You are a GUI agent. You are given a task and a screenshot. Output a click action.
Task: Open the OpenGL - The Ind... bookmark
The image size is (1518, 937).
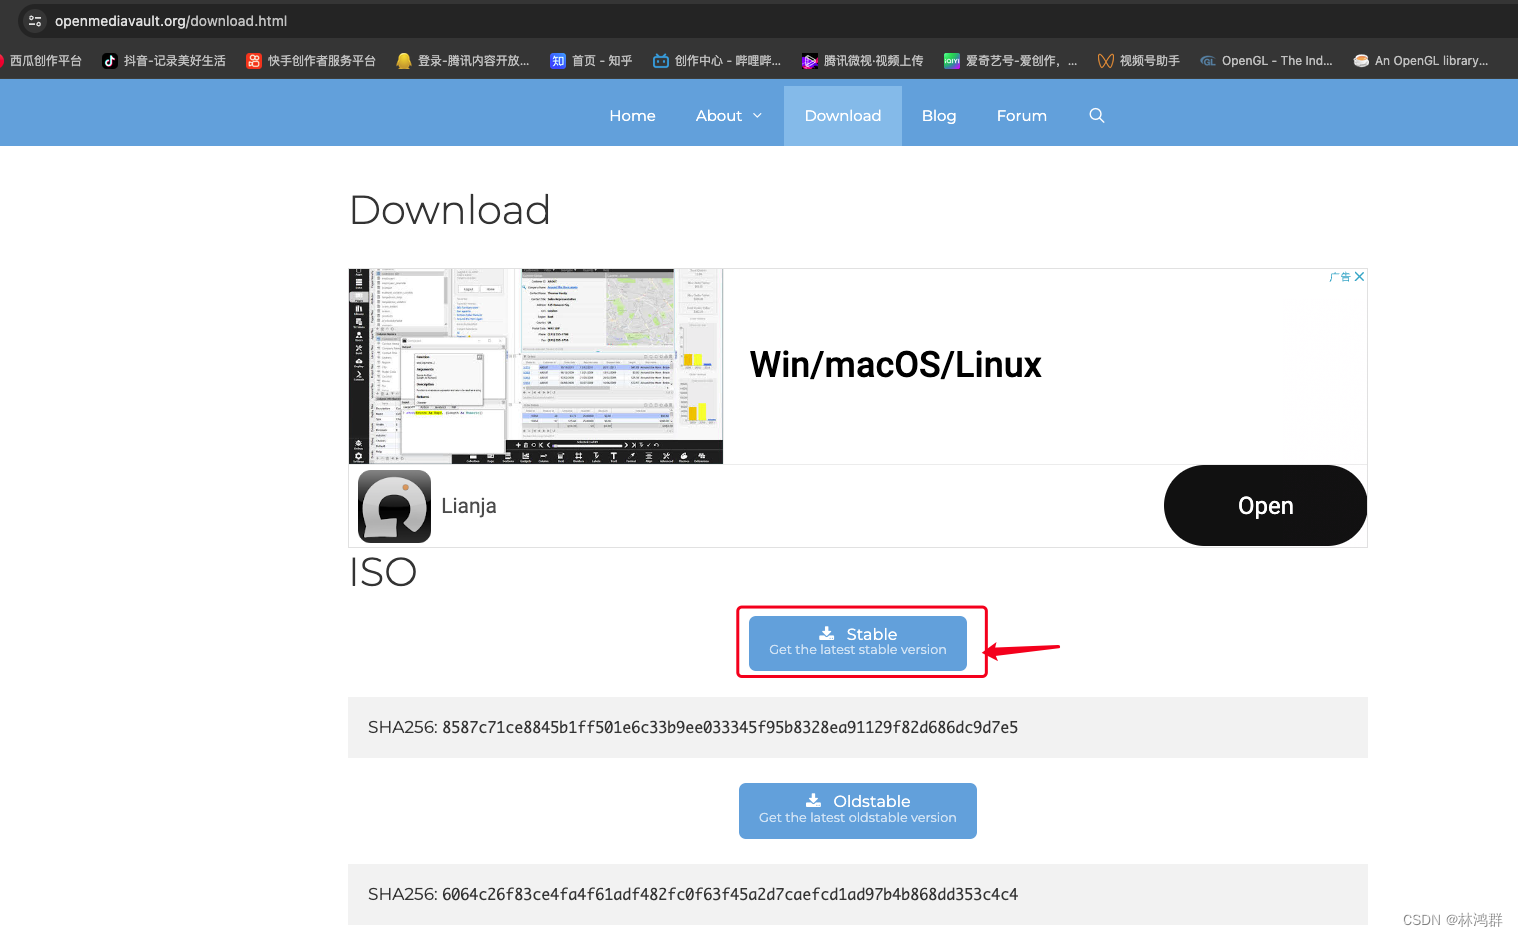pos(1266,61)
